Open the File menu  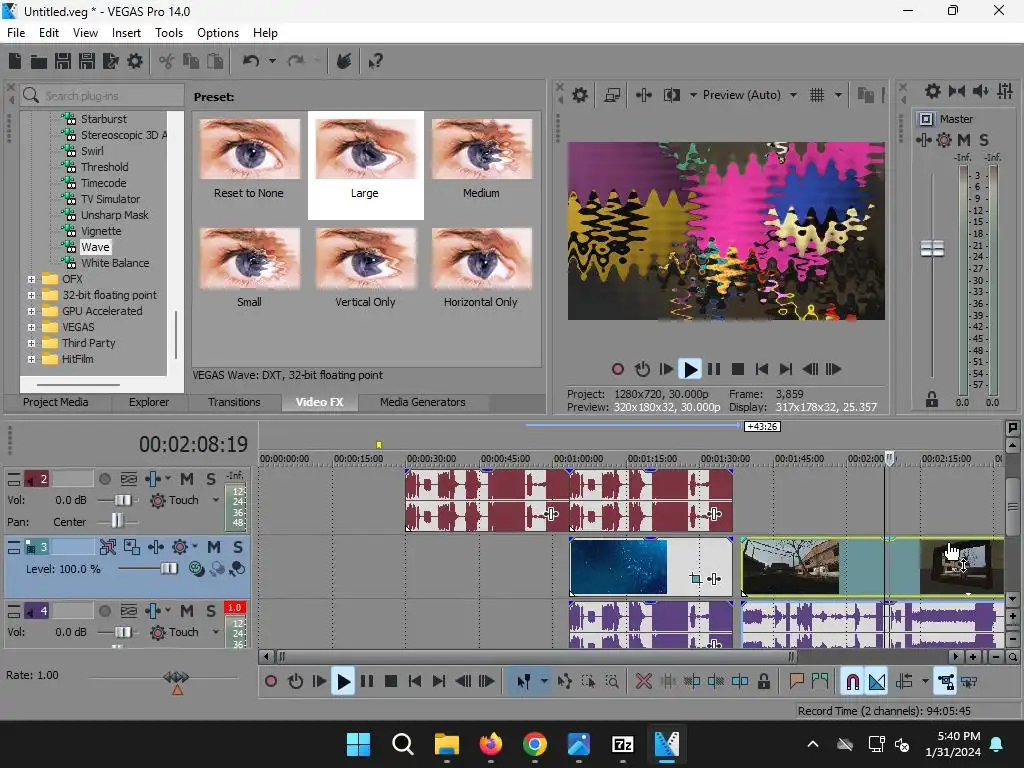tap(16, 33)
